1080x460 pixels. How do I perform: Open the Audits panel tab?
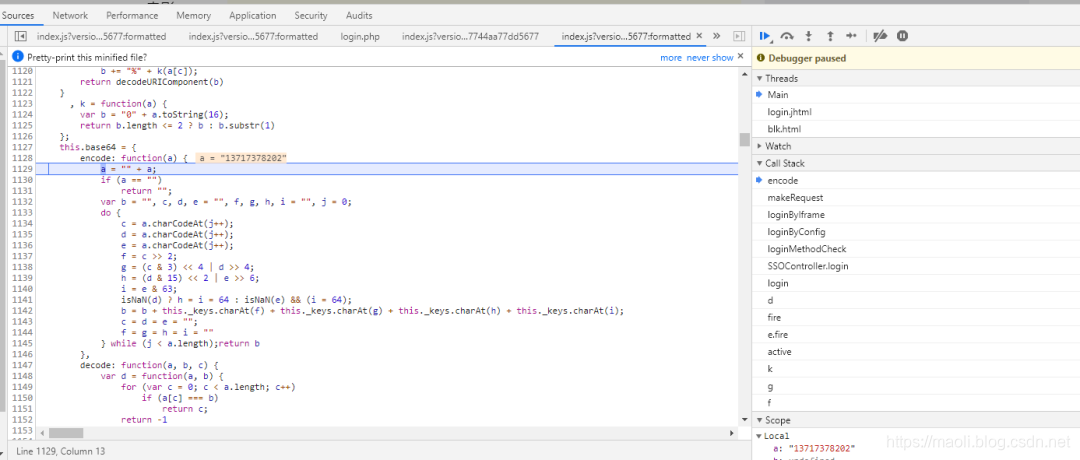(x=359, y=15)
